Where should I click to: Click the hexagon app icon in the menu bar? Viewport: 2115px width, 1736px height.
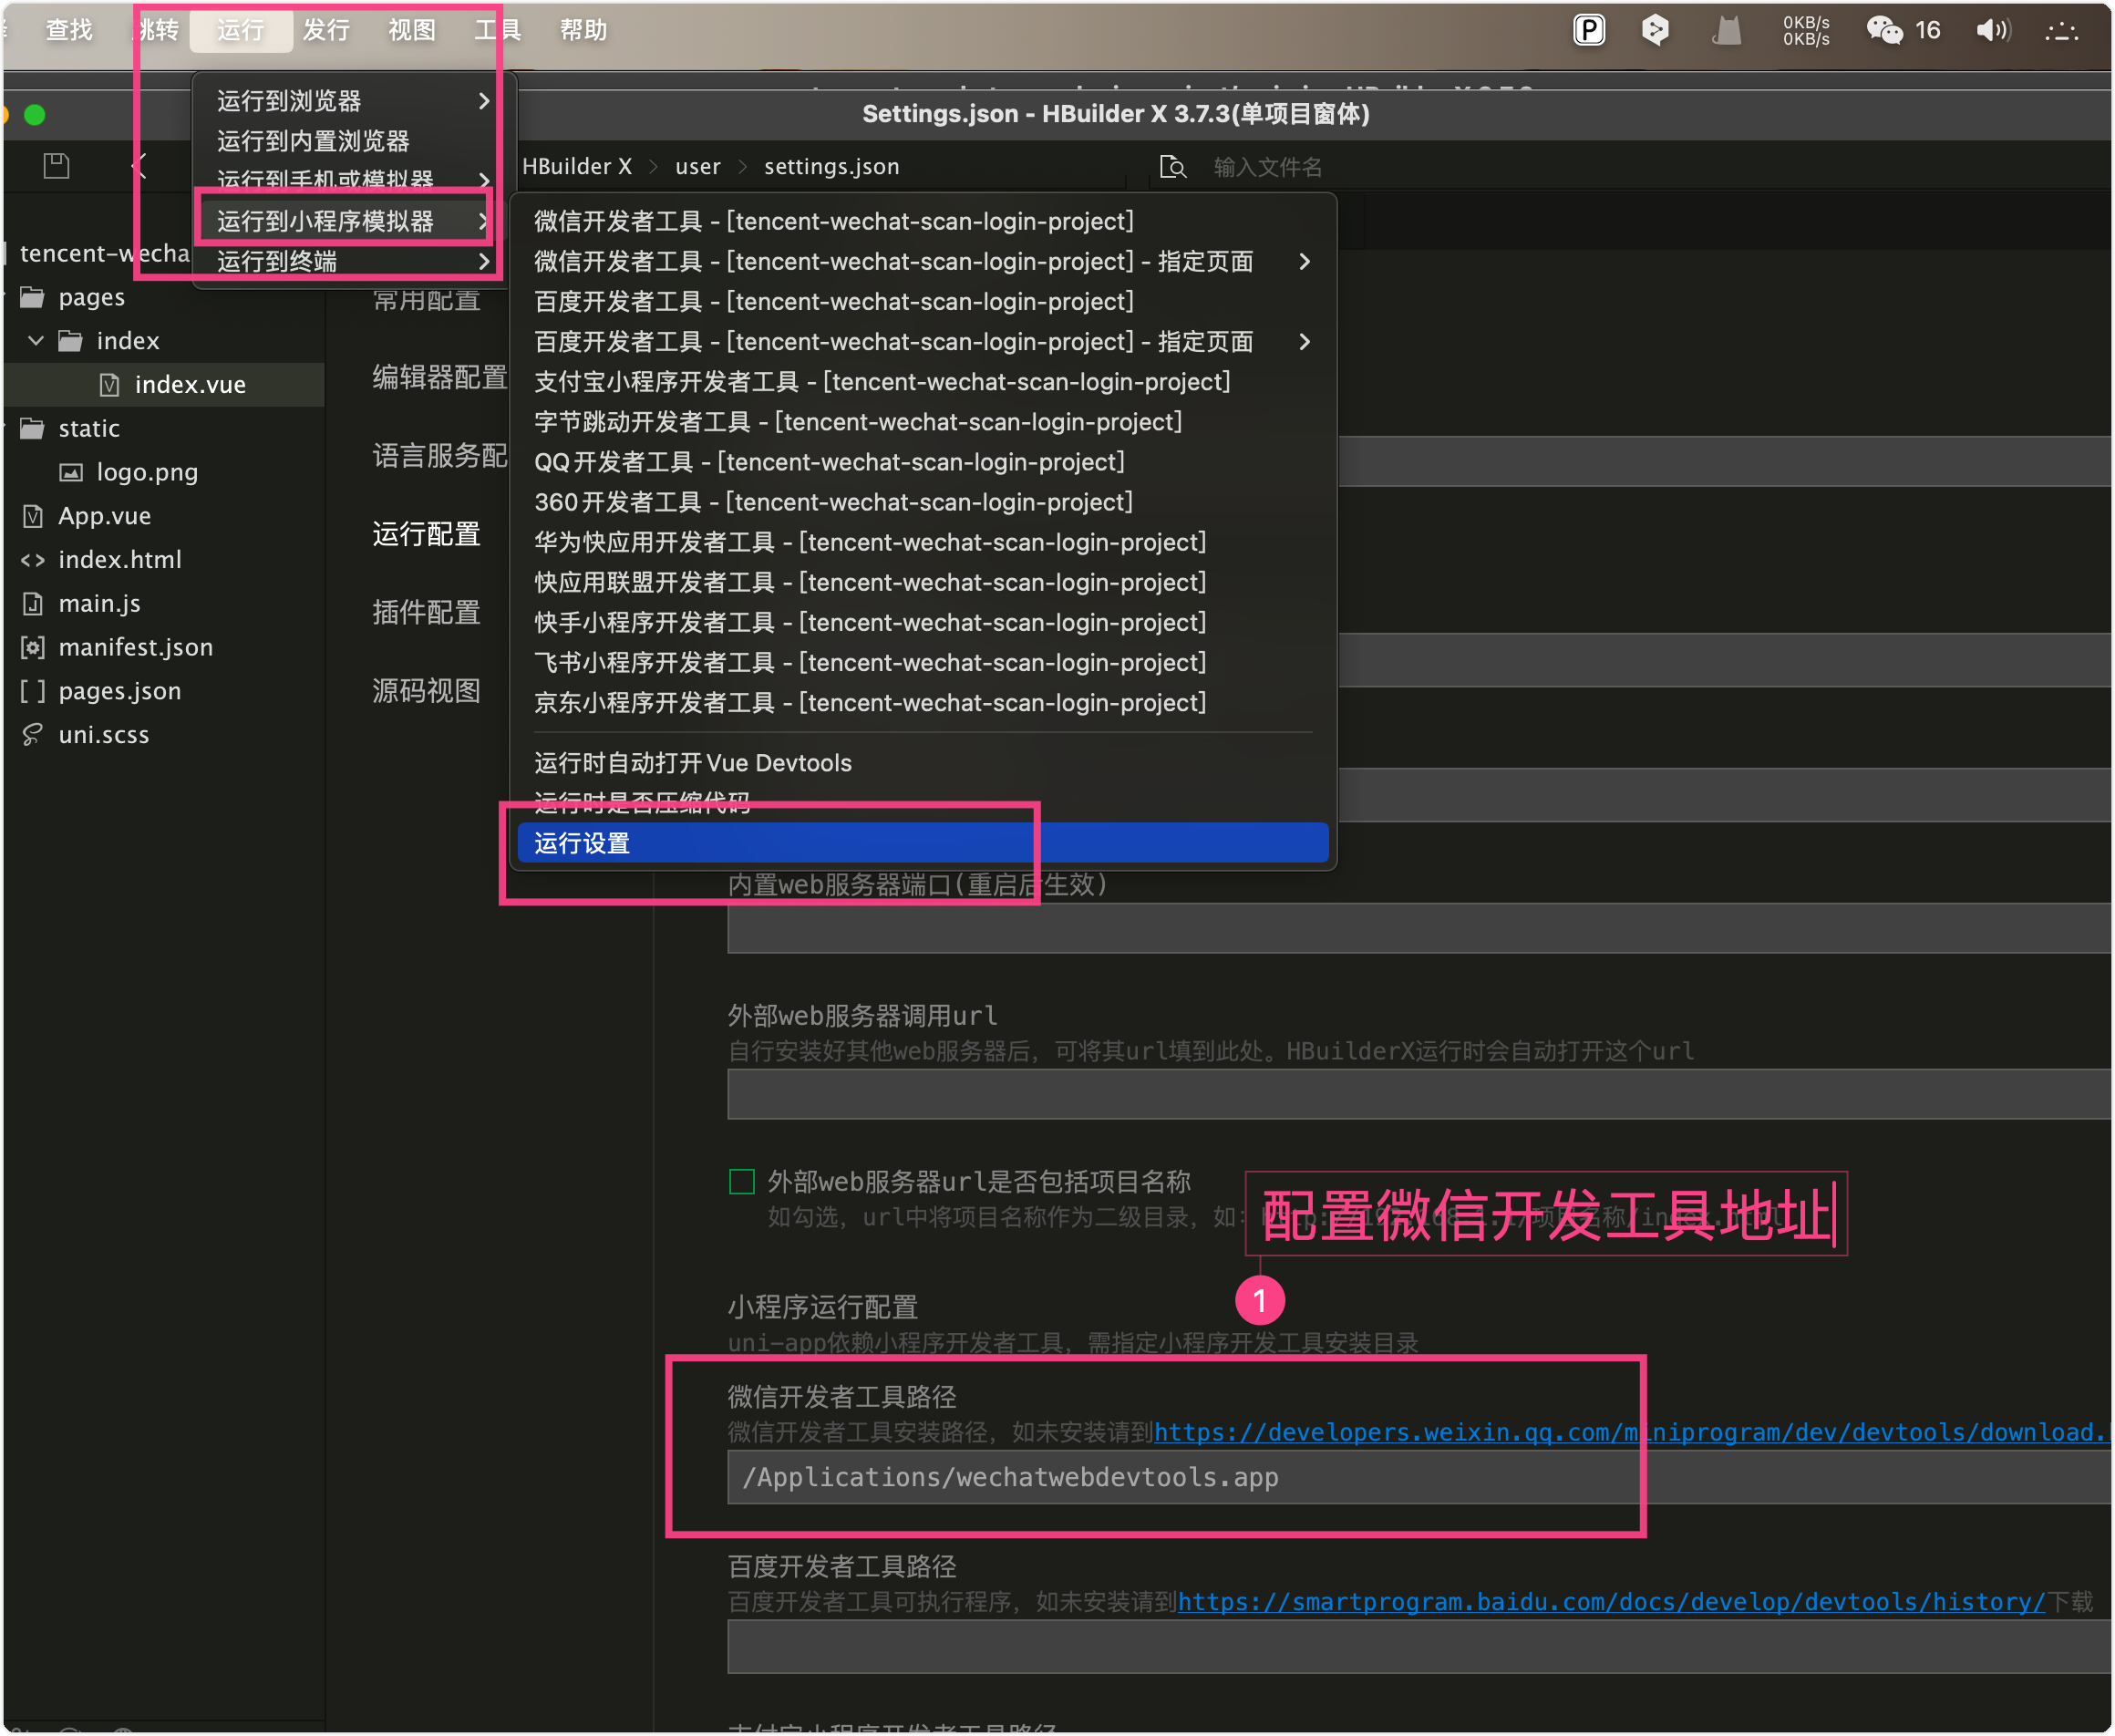click(x=1655, y=30)
